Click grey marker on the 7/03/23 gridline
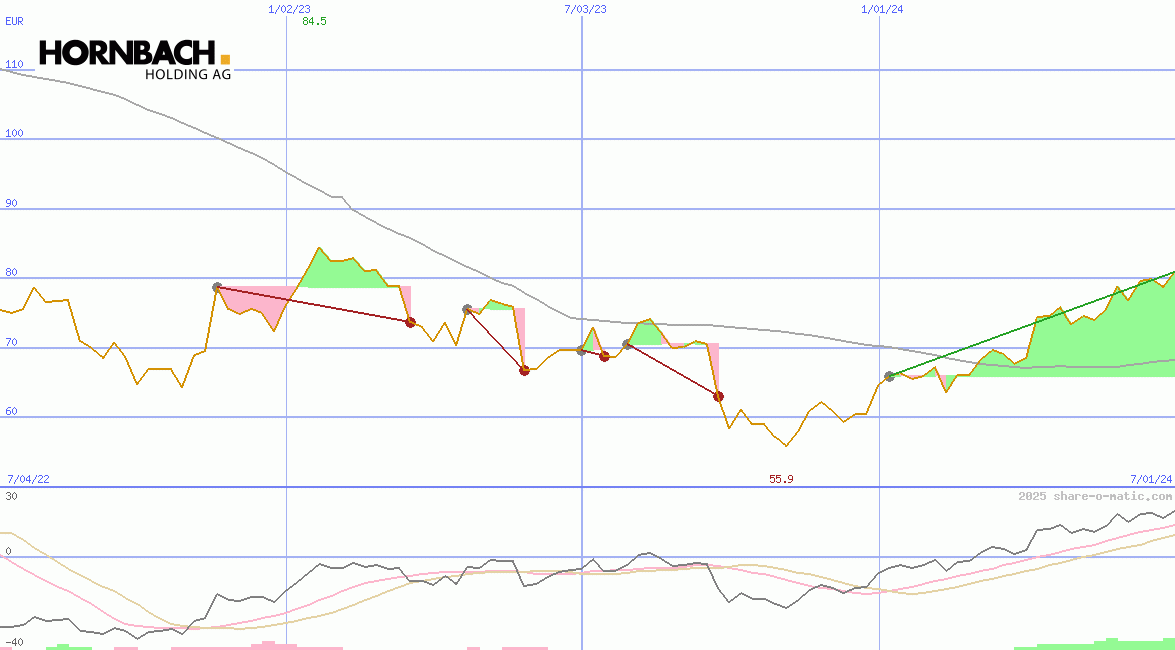Screen dimensions: 1175x650 tap(582, 350)
